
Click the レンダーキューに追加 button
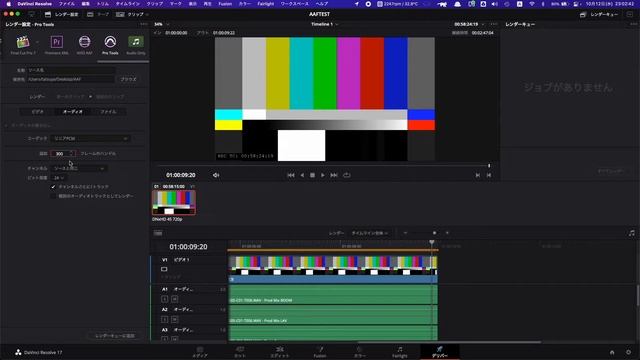(x=115, y=336)
